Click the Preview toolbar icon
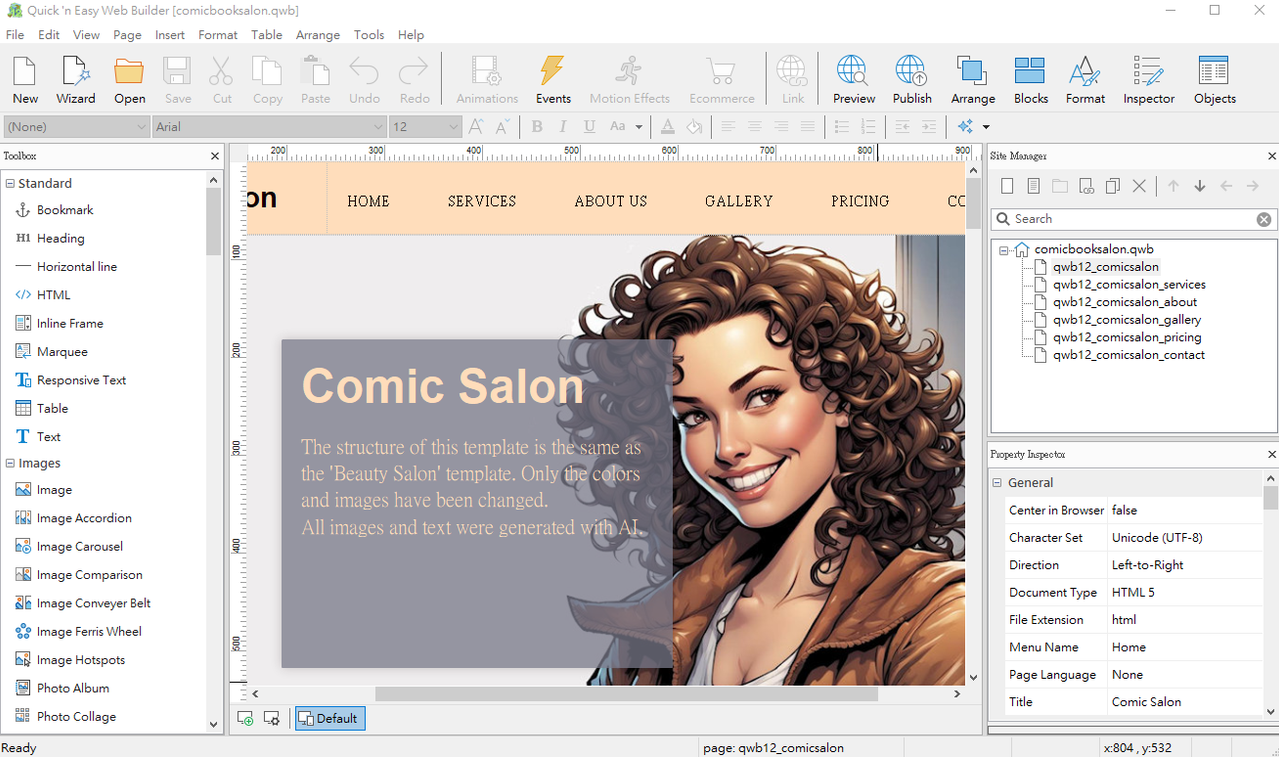The height and width of the screenshot is (757, 1279). click(853, 80)
